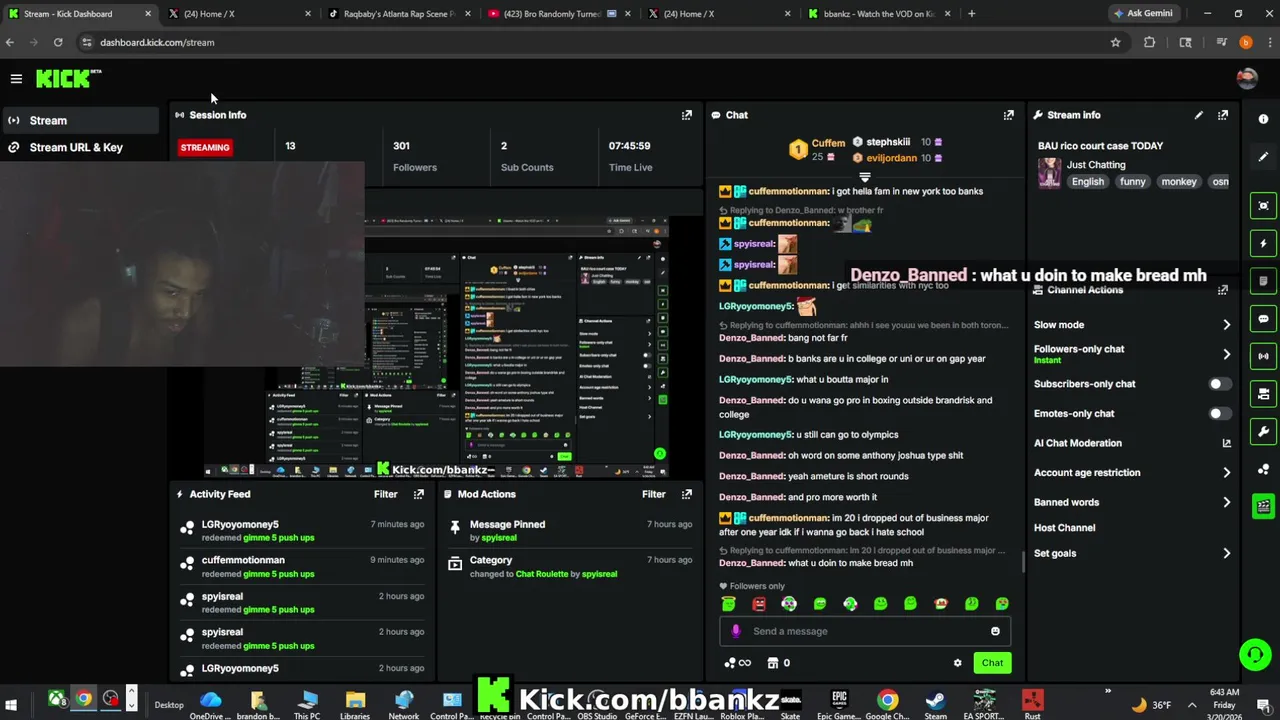Screen dimensions: 1280x720
Task: Click the pencil icon in the right sidebar
Action: click(1263, 157)
